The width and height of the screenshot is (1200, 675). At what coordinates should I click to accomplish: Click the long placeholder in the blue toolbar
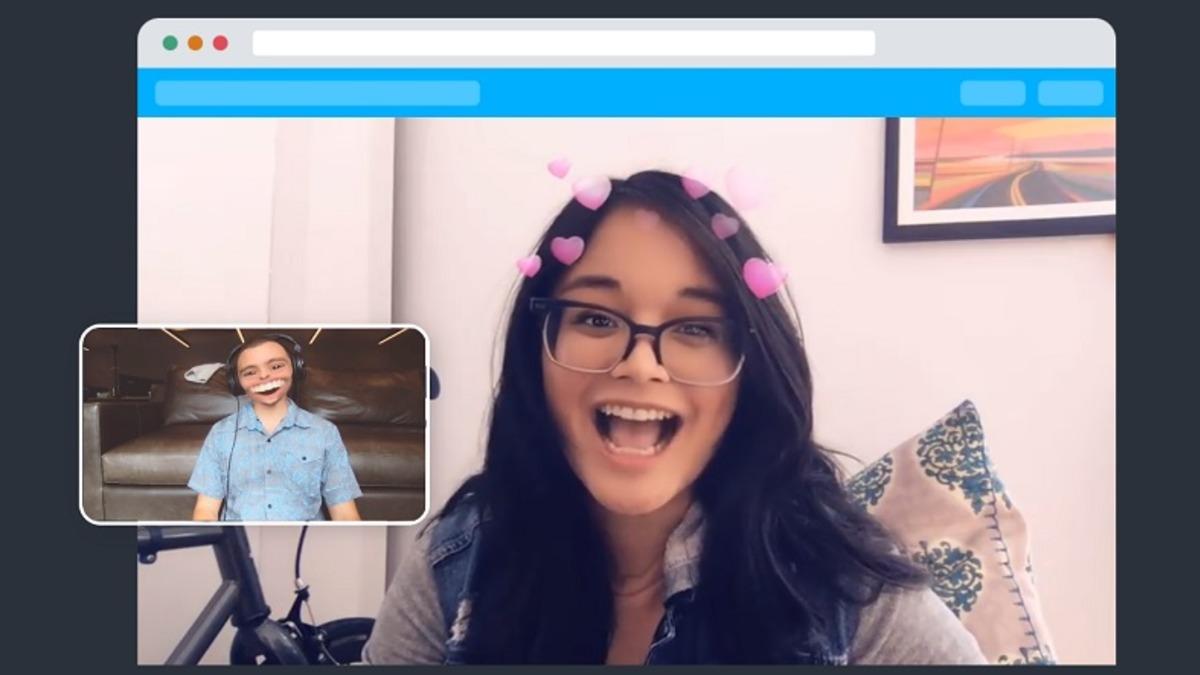tap(317, 93)
